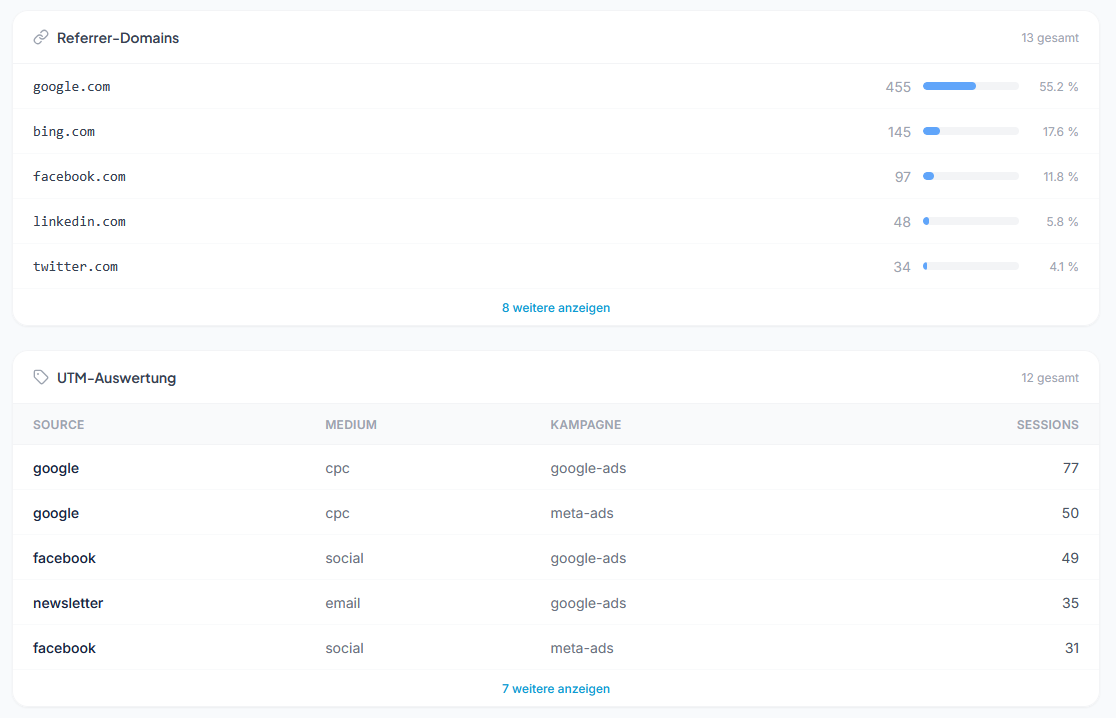The height and width of the screenshot is (718, 1116).
Task: Show more UTM rows via '7 weitere anzeigen'
Action: point(556,689)
